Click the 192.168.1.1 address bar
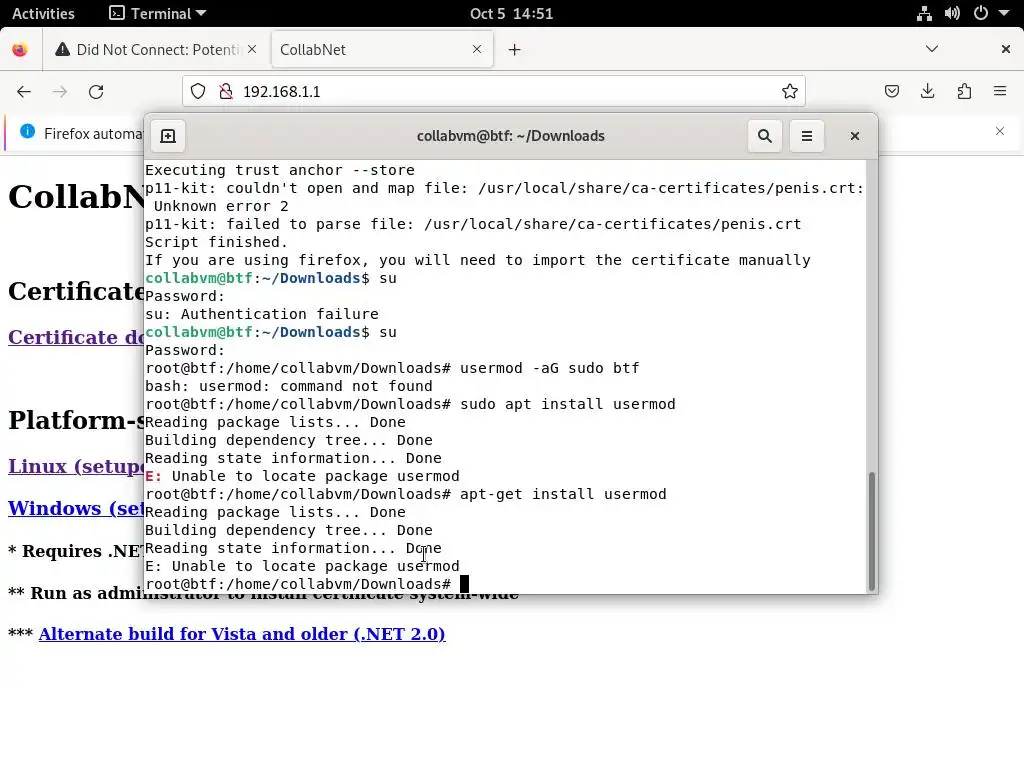The height and width of the screenshot is (768, 1024). pyautogui.click(x=494, y=91)
